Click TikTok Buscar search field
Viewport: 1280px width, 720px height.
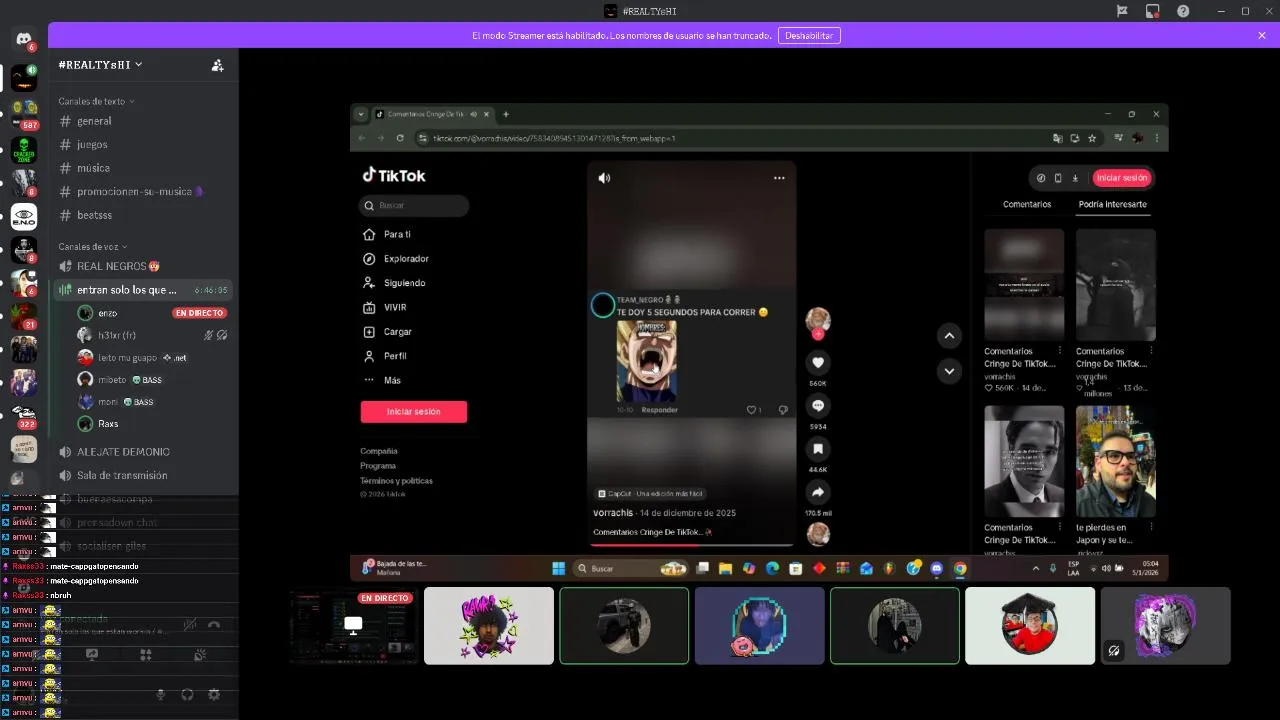pos(414,205)
